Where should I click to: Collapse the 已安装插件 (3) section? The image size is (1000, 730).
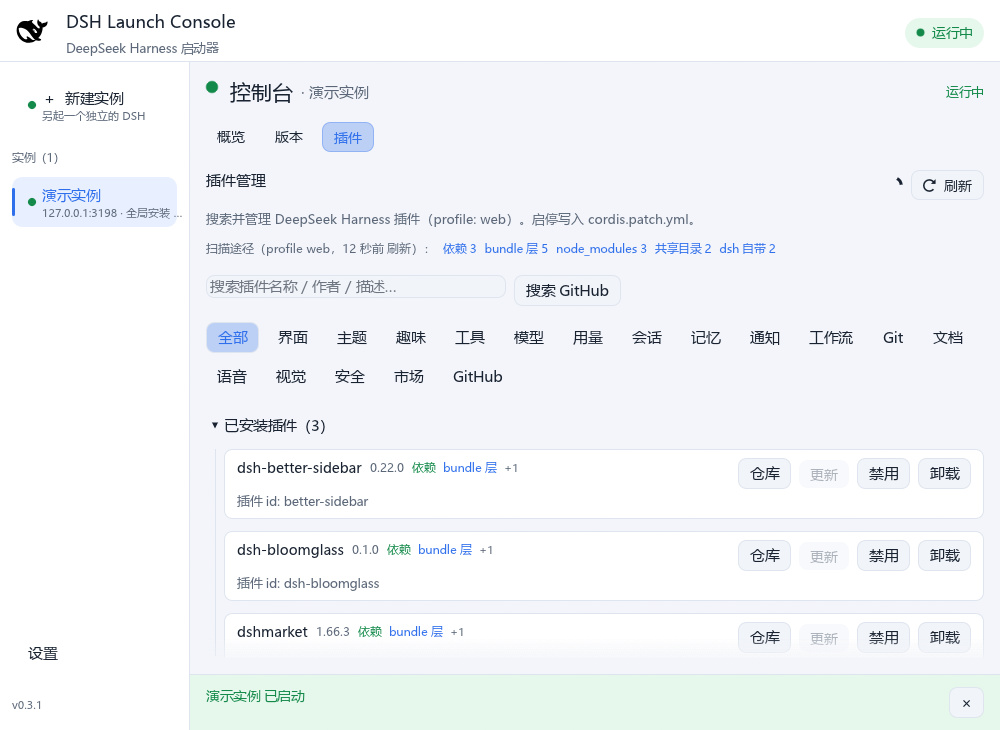click(215, 425)
